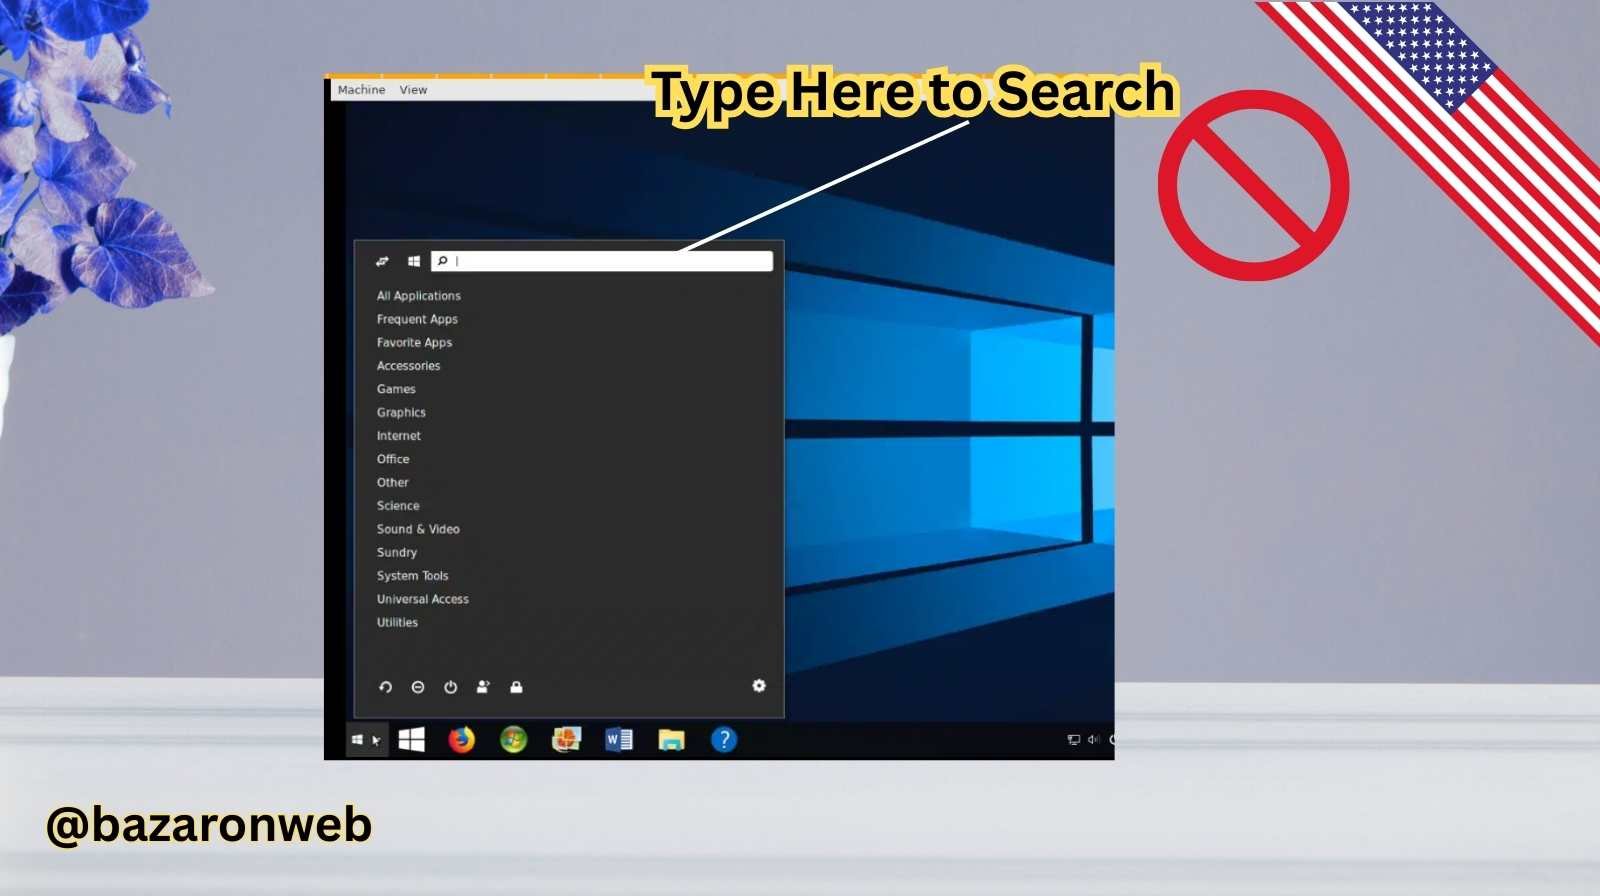Click the restart arrow icon
1600x896 pixels.
pos(385,687)
